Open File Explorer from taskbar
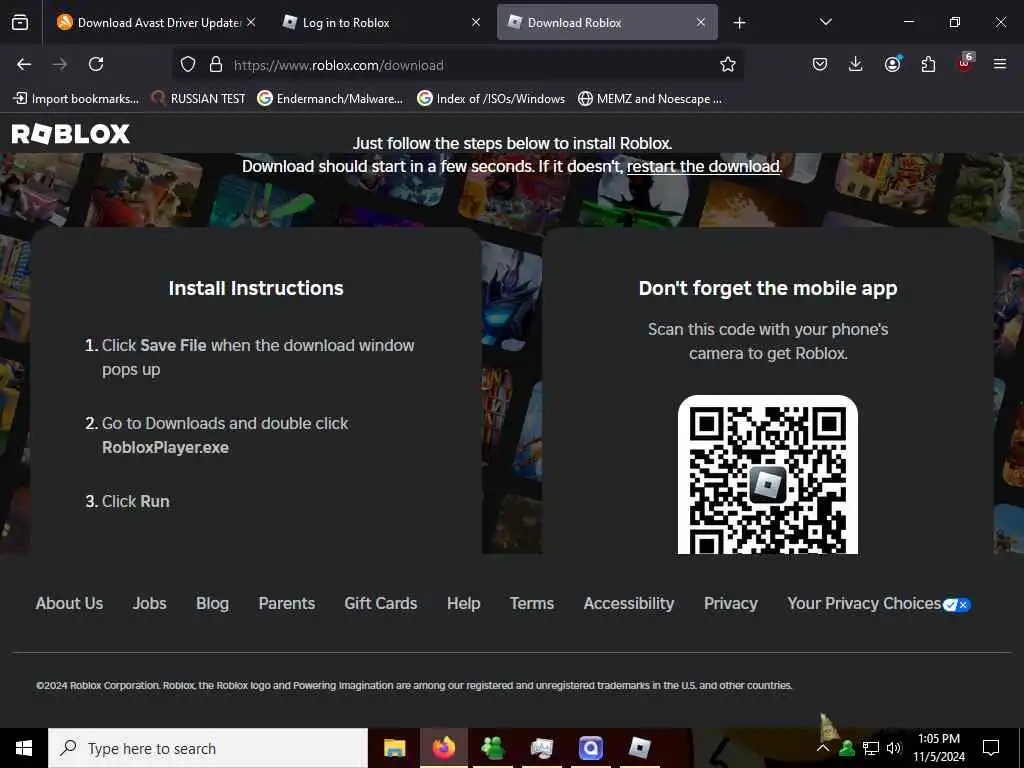The width and height of the screenshot is (1024, 768). 394,748
